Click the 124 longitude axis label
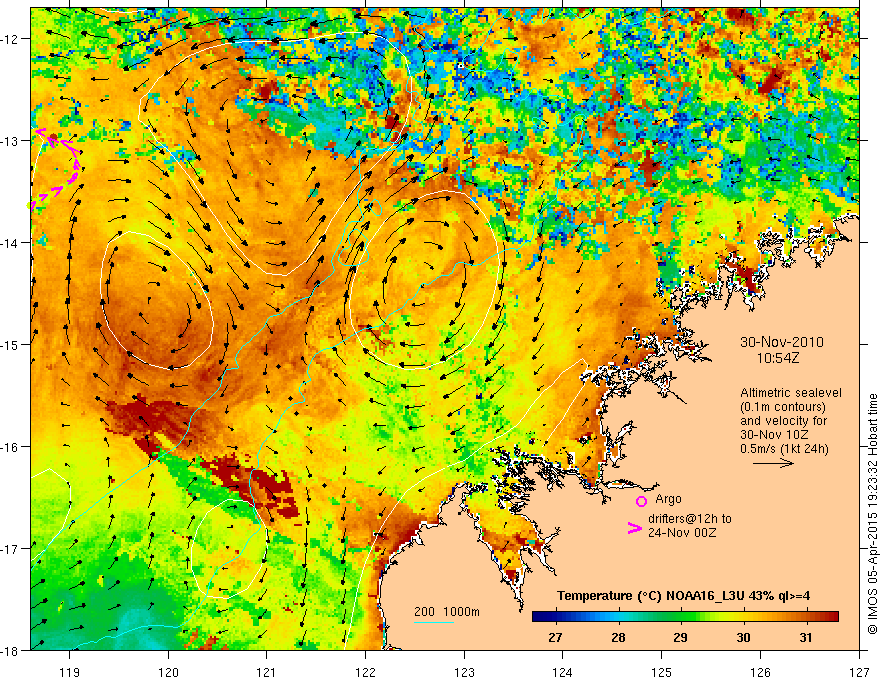Screen dimensions: 880x680 point(563,672)
